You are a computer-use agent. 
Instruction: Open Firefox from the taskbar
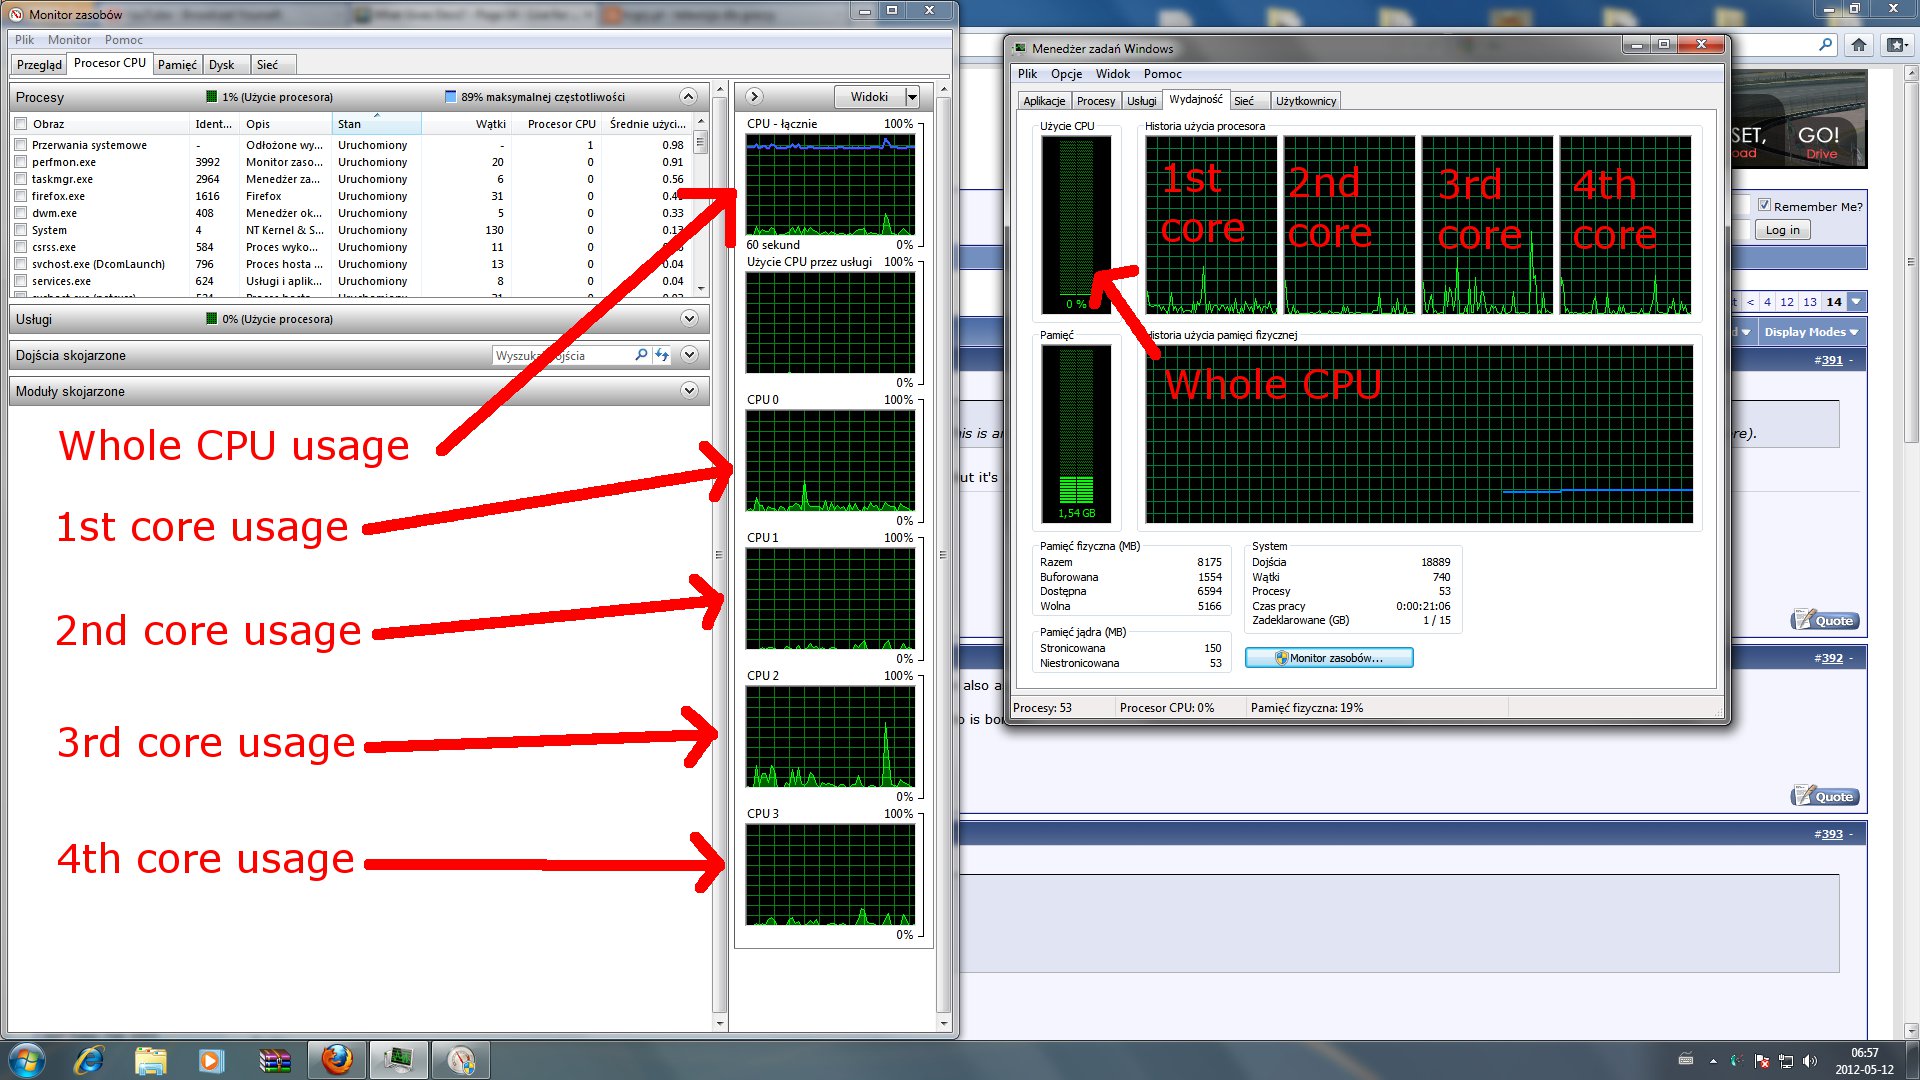(x=337, y=1059)
